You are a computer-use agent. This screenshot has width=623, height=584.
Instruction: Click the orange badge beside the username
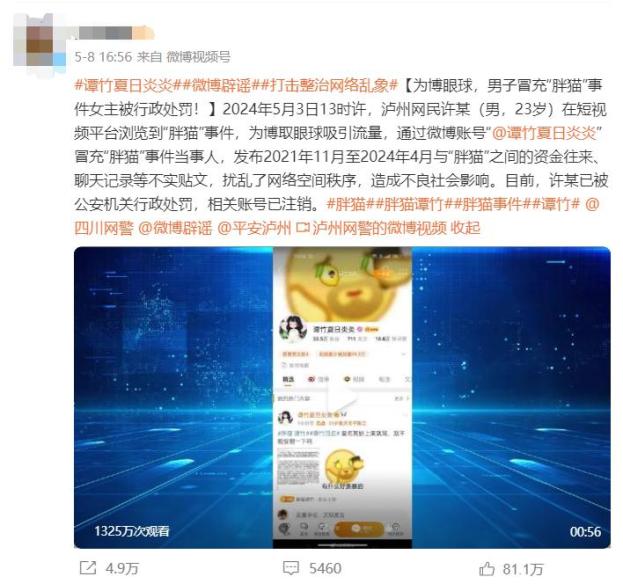pyautogui.click(x=143, y=33)
